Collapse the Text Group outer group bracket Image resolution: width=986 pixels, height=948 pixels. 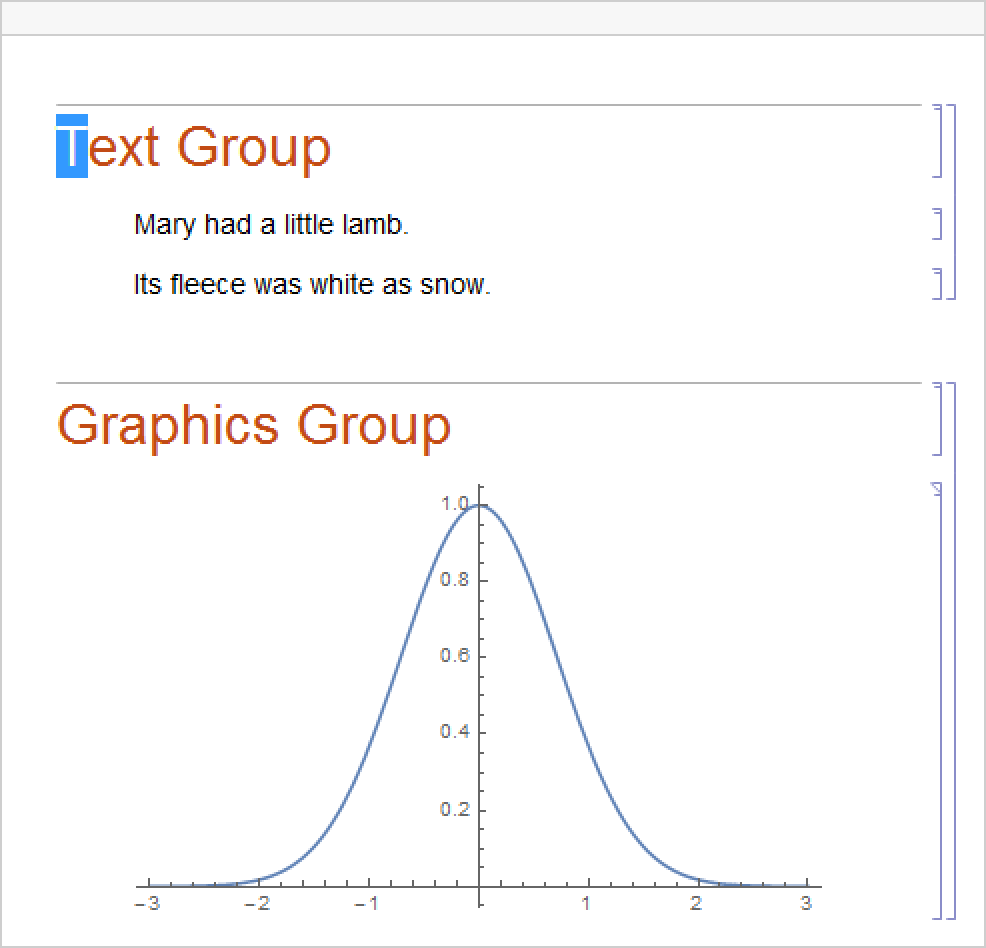[x=952, y=201]
